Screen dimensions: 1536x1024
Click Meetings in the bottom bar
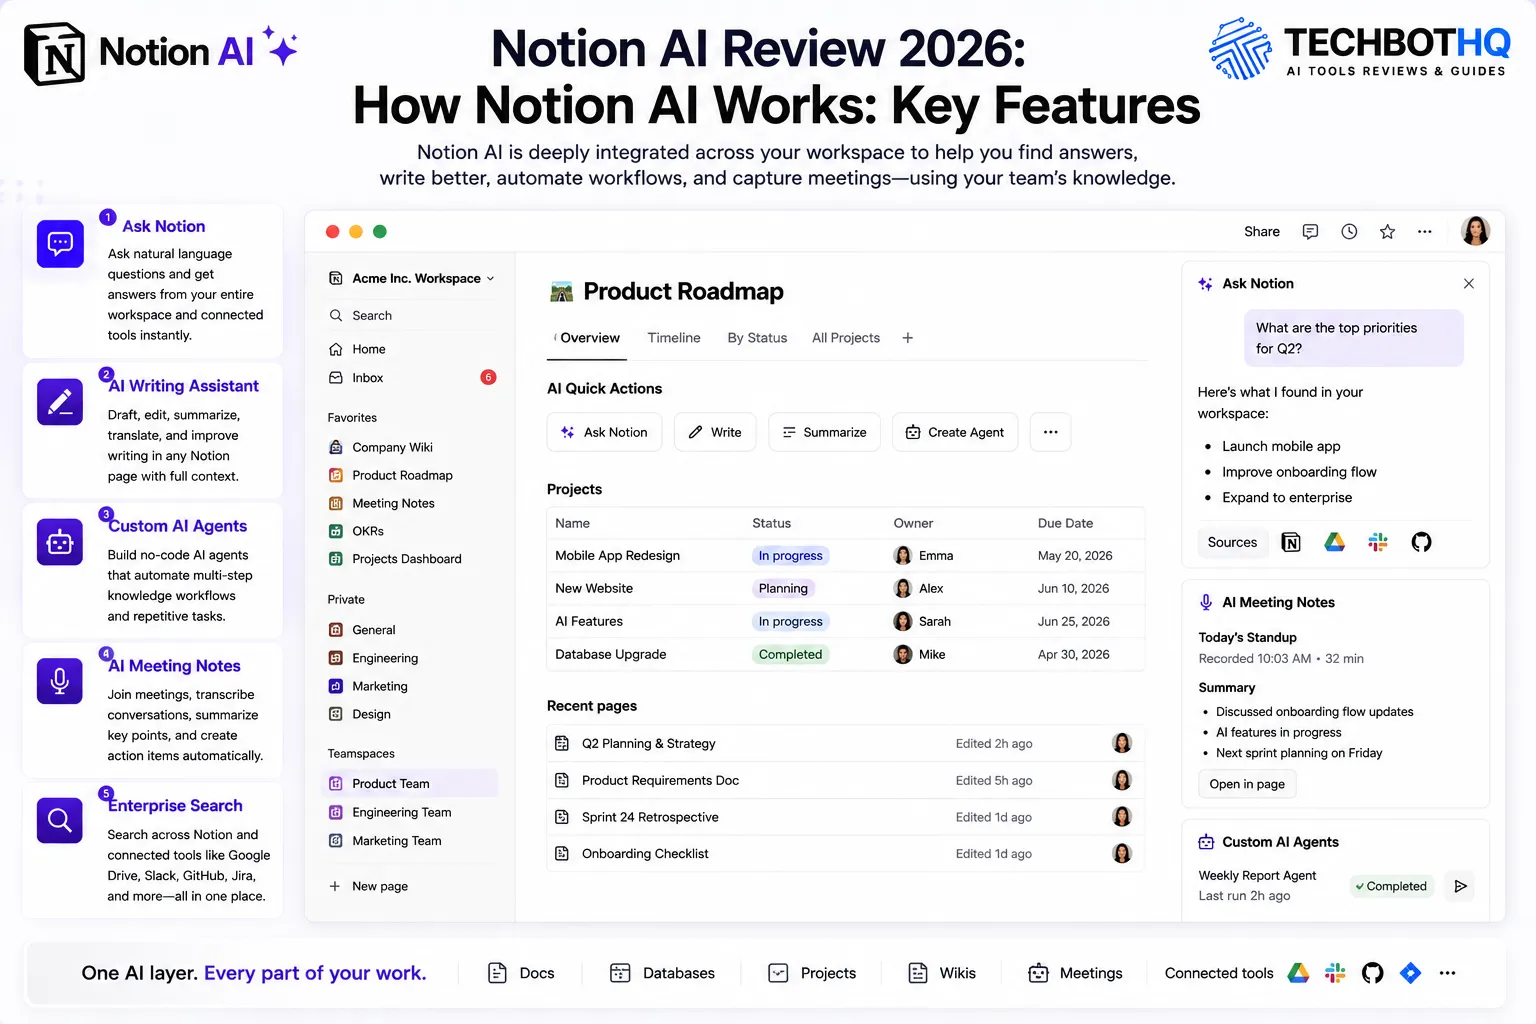[1075, 973]
